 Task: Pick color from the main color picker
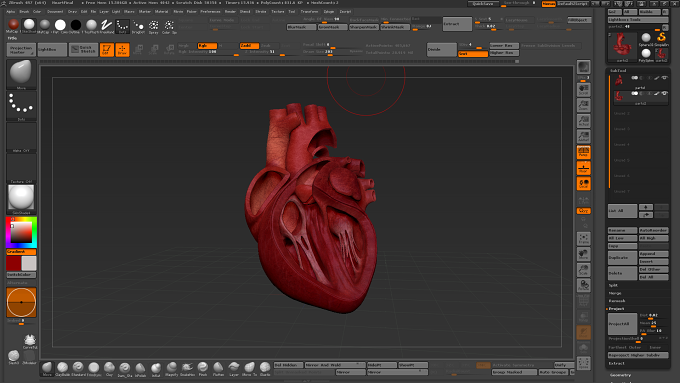[x=21, y=233]
